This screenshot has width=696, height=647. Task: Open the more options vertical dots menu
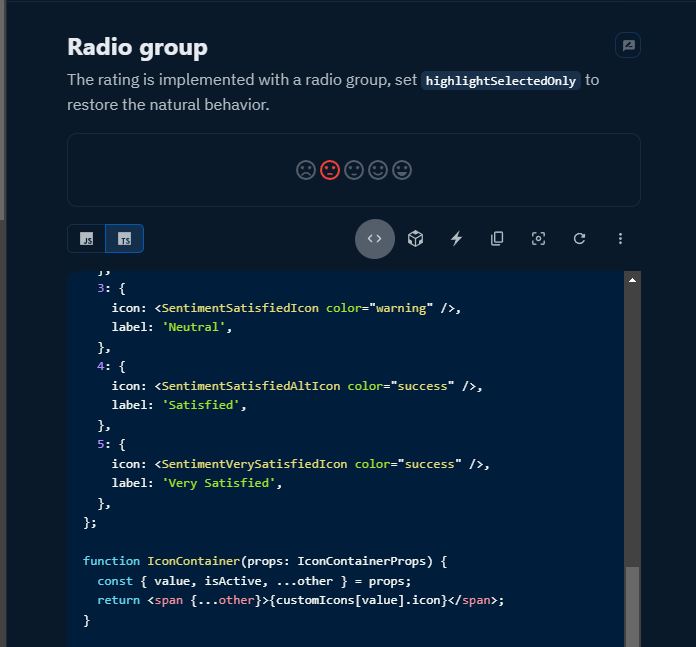point(620,239)
